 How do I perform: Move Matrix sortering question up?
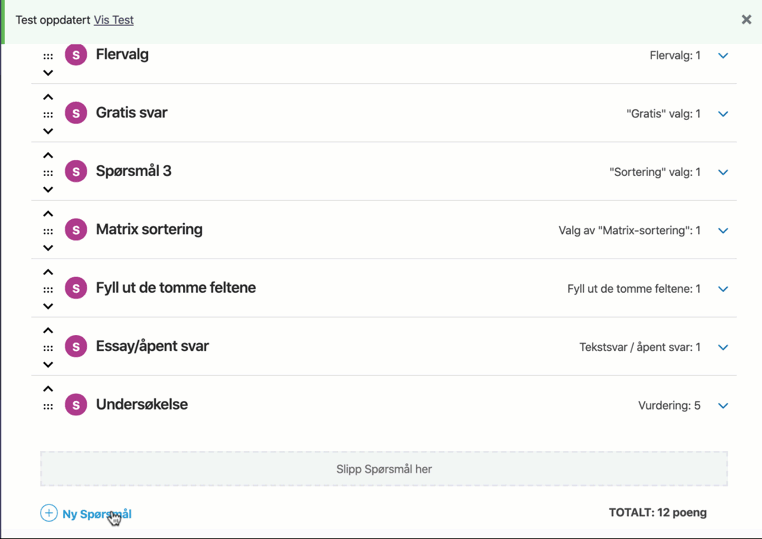coord(48,214)
